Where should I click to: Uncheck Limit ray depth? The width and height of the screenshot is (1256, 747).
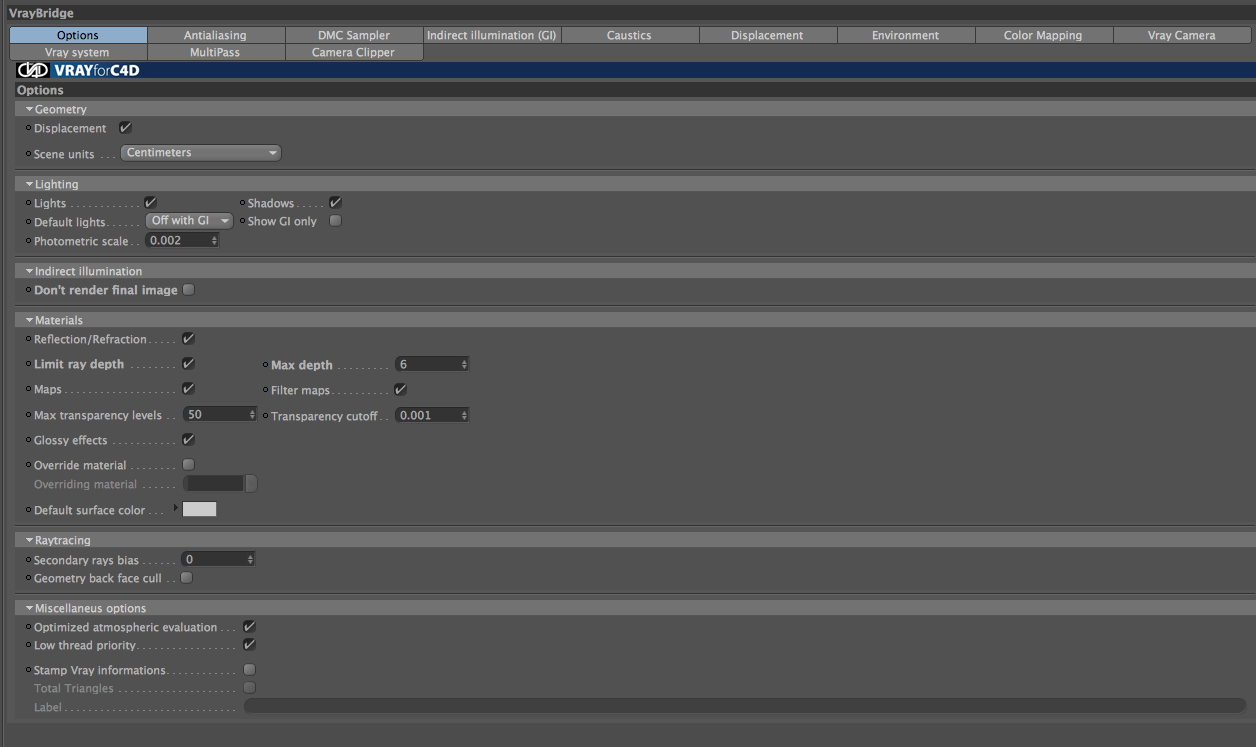click(188, 364)
